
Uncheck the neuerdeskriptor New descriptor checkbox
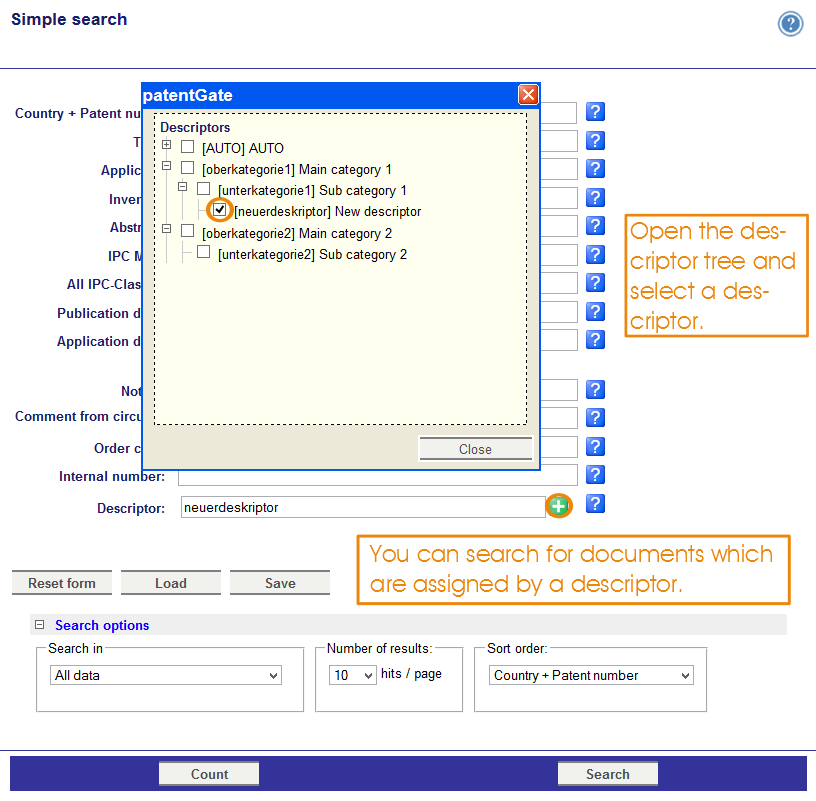[x=220, y=211]
